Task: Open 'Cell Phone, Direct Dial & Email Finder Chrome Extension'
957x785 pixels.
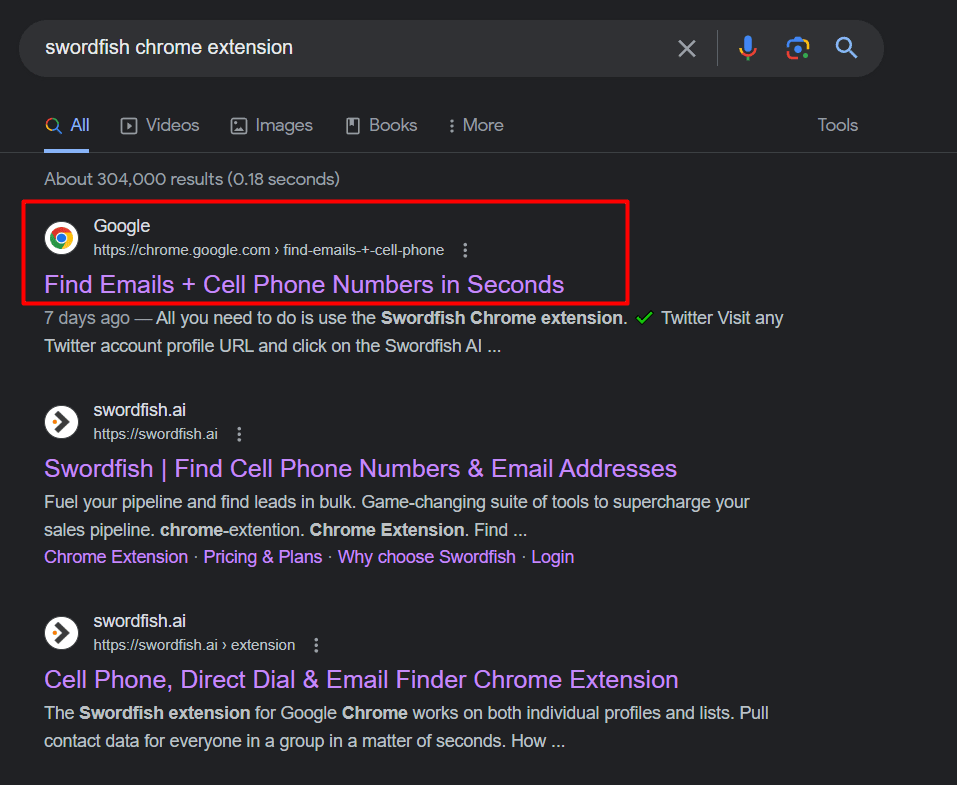Action: coord(361,679)
